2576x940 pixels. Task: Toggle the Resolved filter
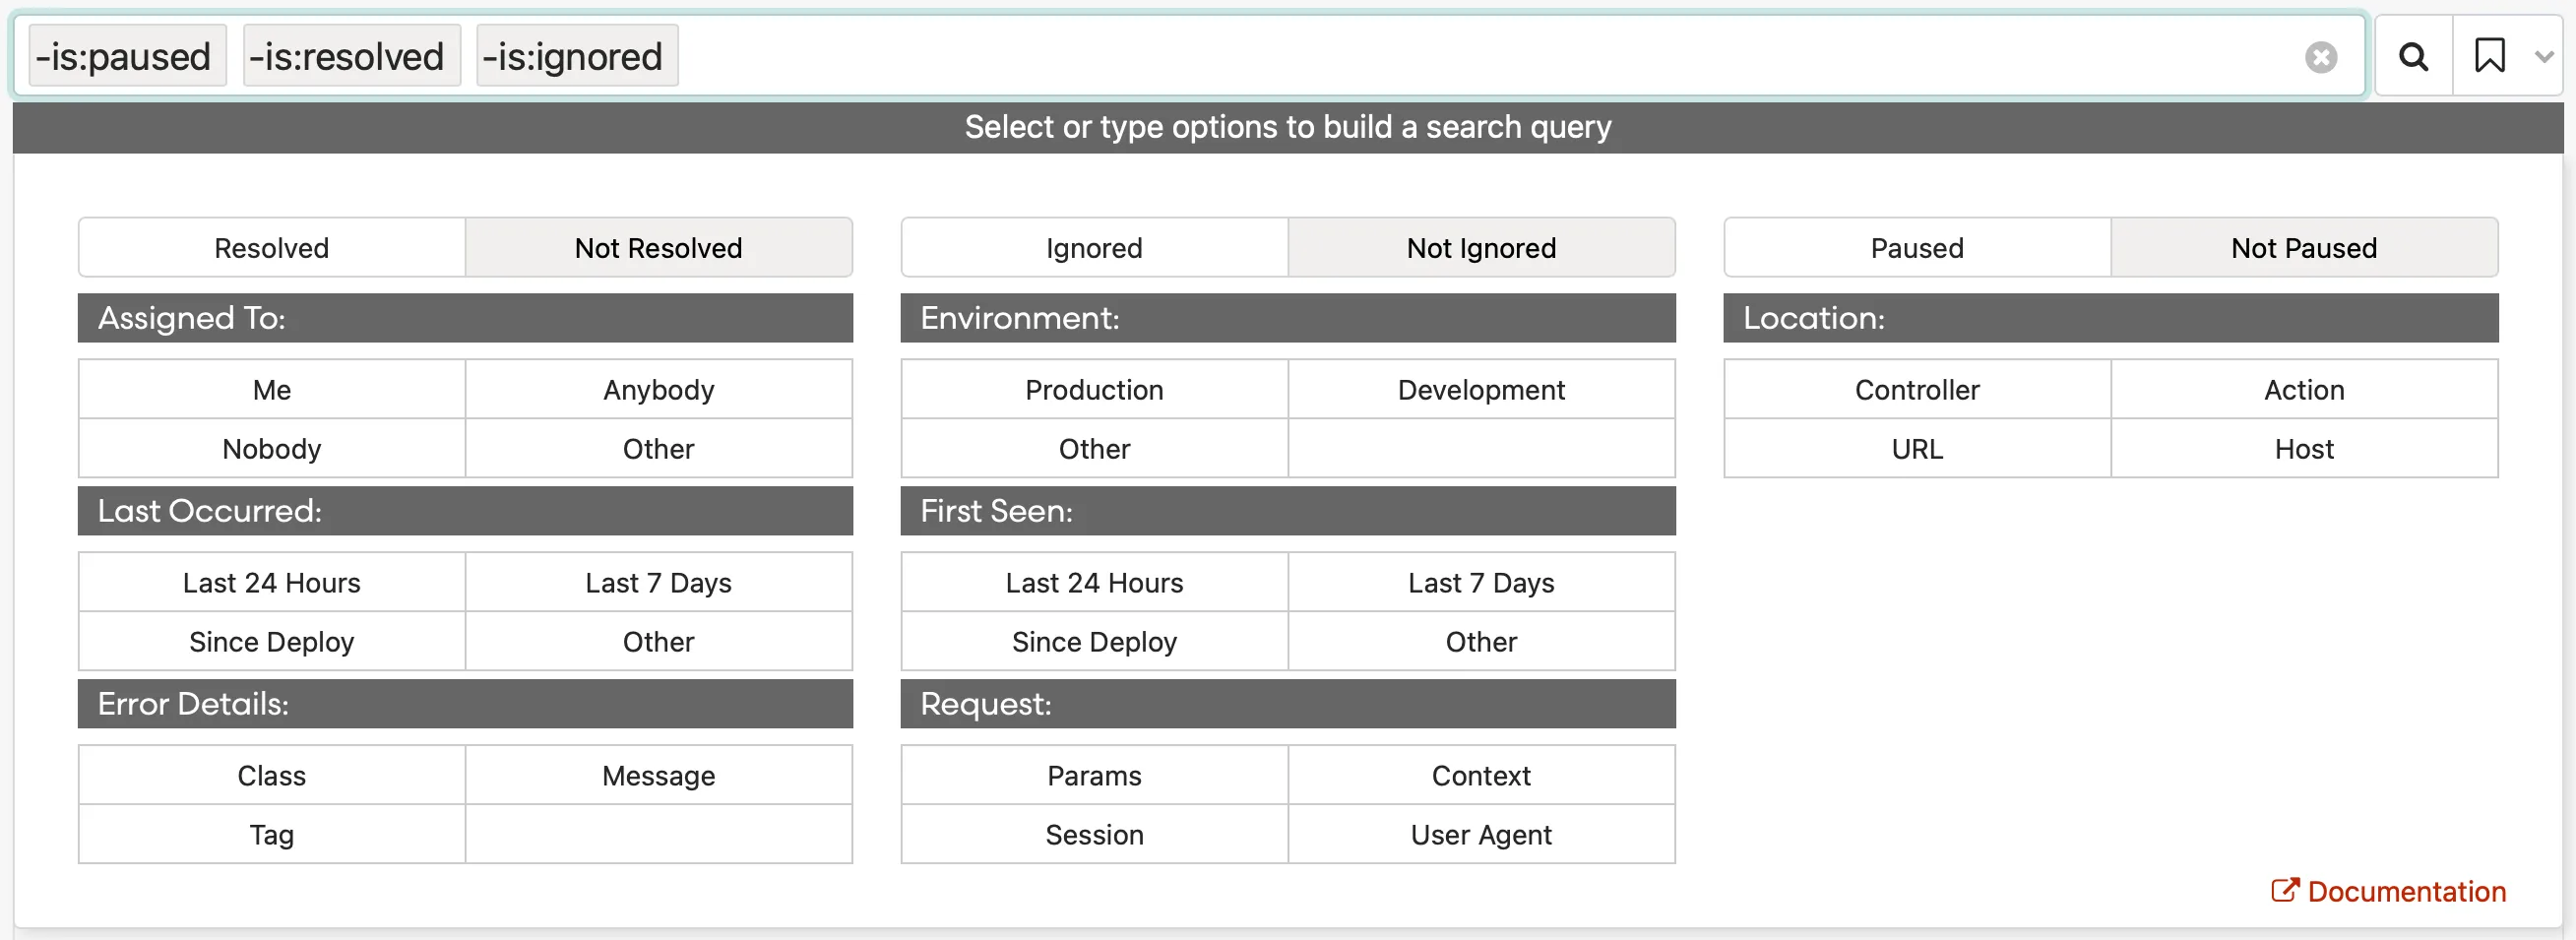pos(271,248)
